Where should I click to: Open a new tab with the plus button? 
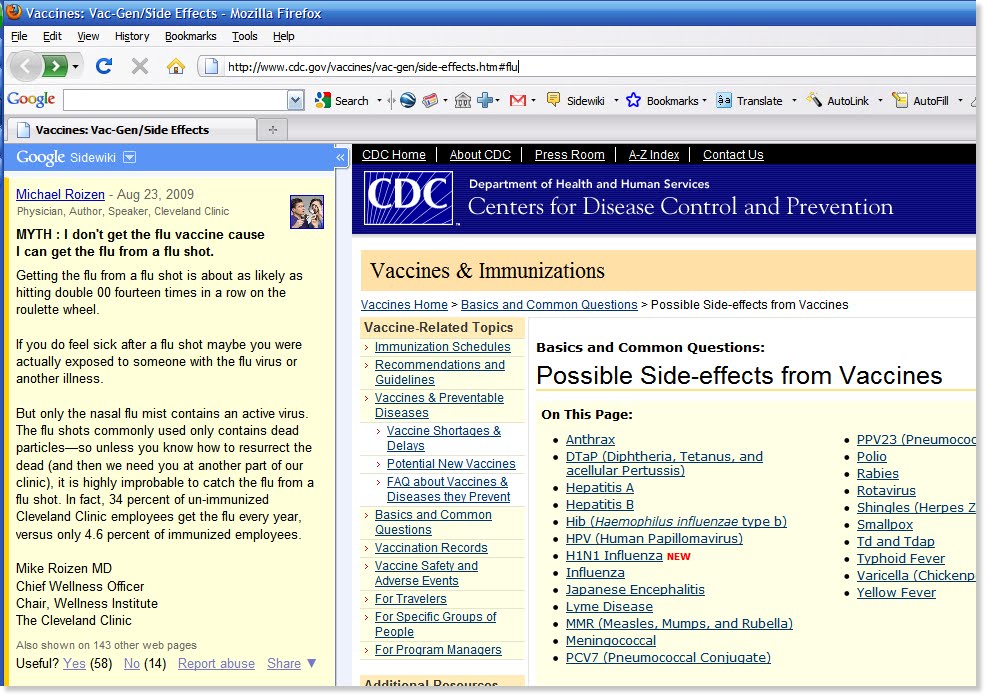pos(273,129)
